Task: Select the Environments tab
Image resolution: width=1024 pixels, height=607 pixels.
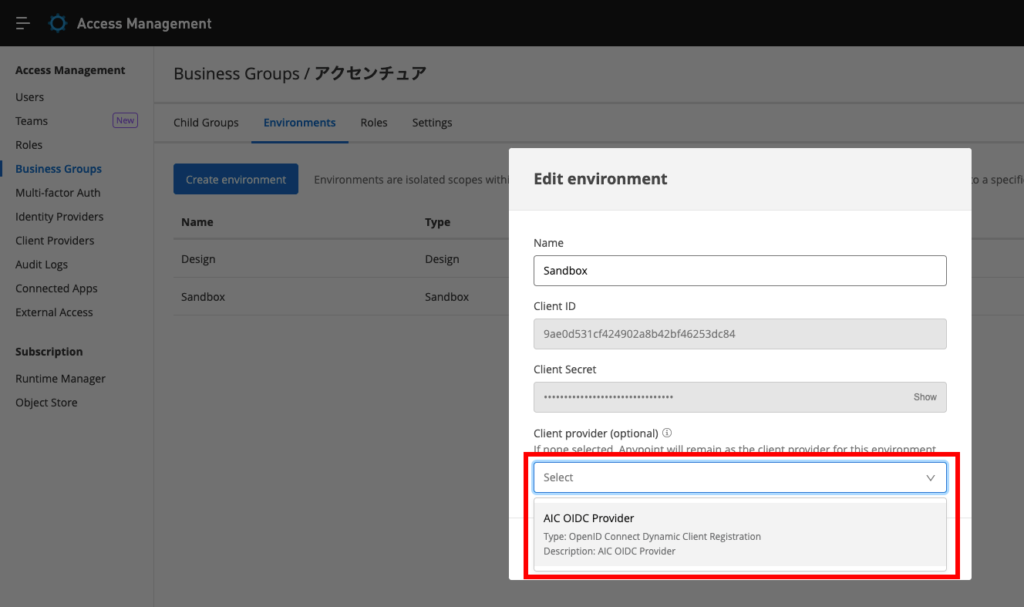Action: [x=299, y=123]
